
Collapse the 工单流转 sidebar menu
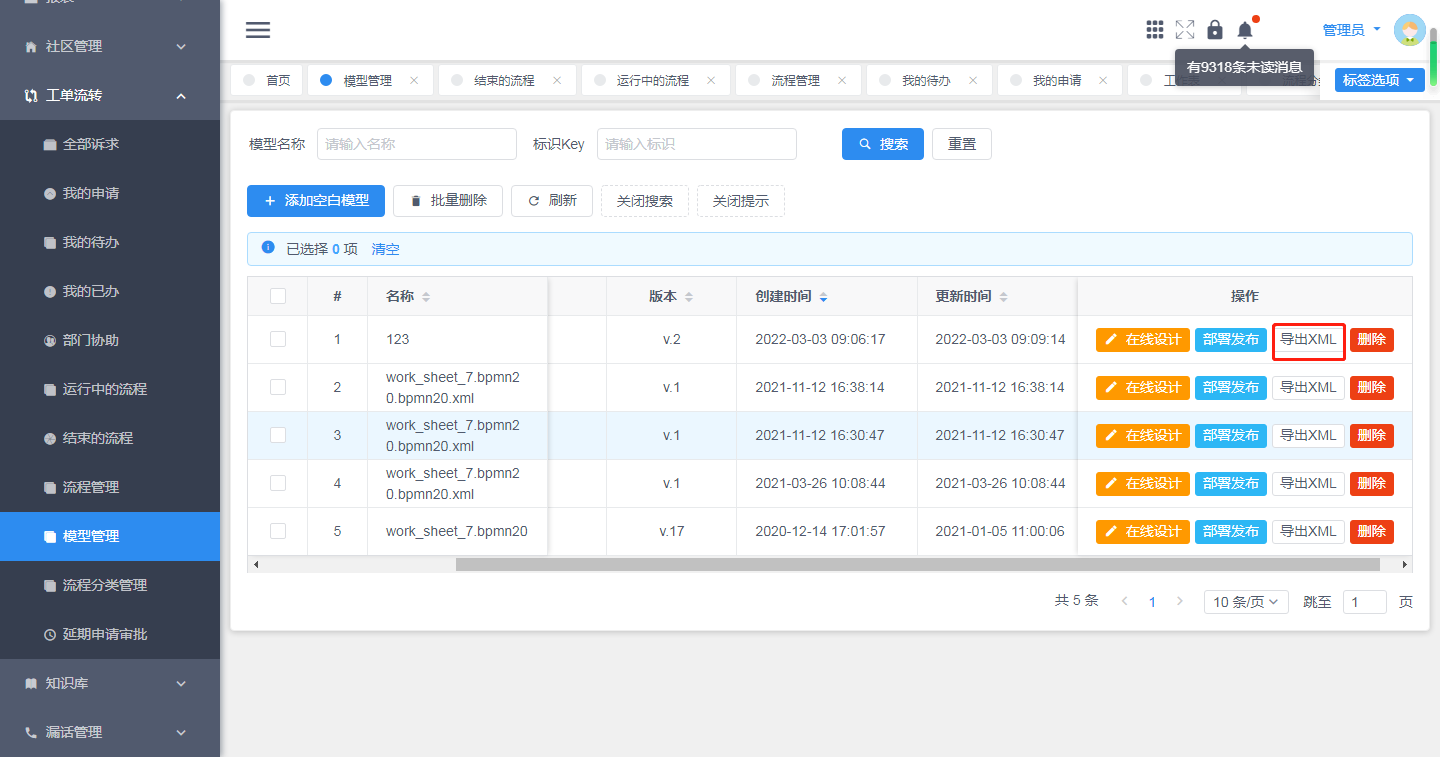[x=181, y=96]
